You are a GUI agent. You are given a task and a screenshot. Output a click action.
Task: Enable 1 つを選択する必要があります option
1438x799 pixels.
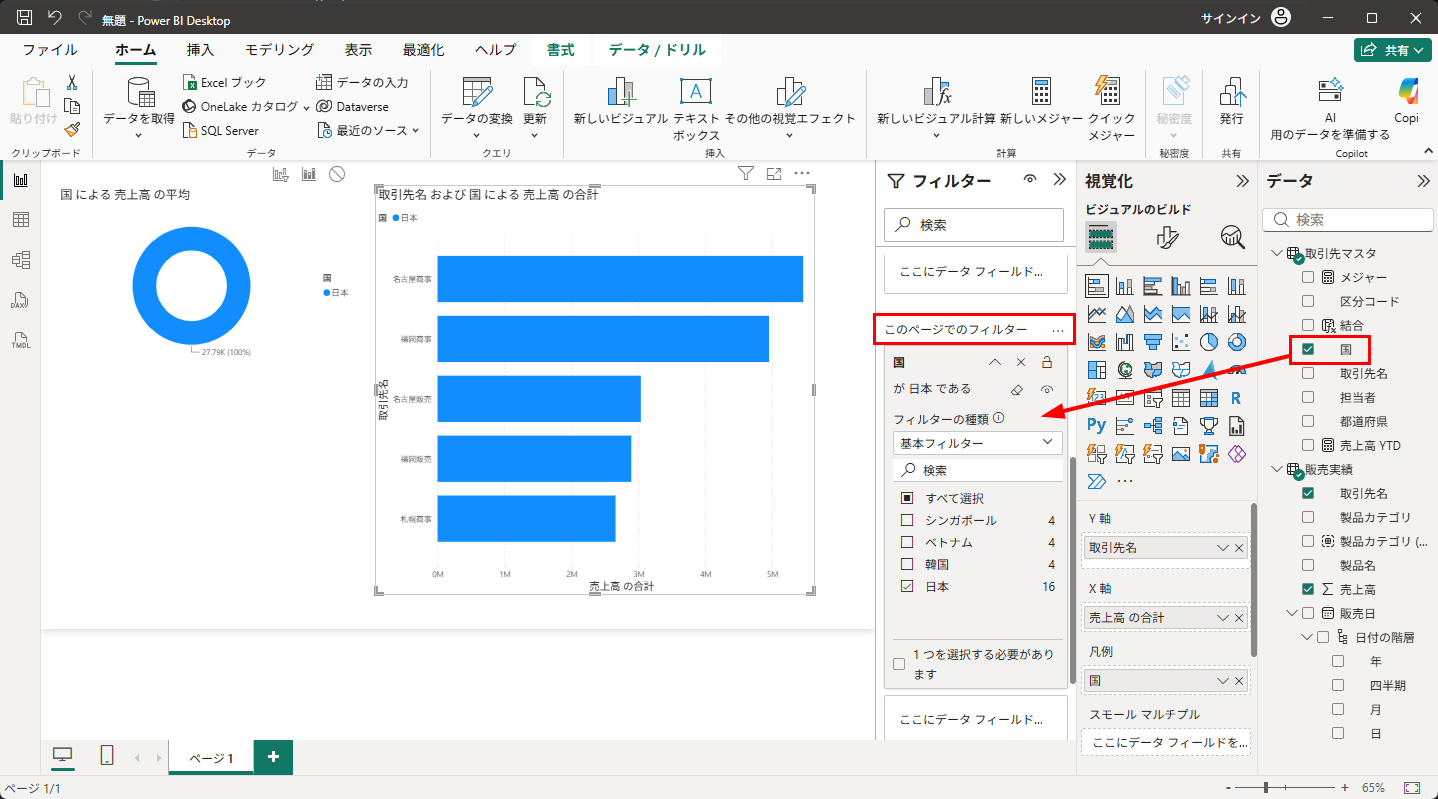[899, 664]
